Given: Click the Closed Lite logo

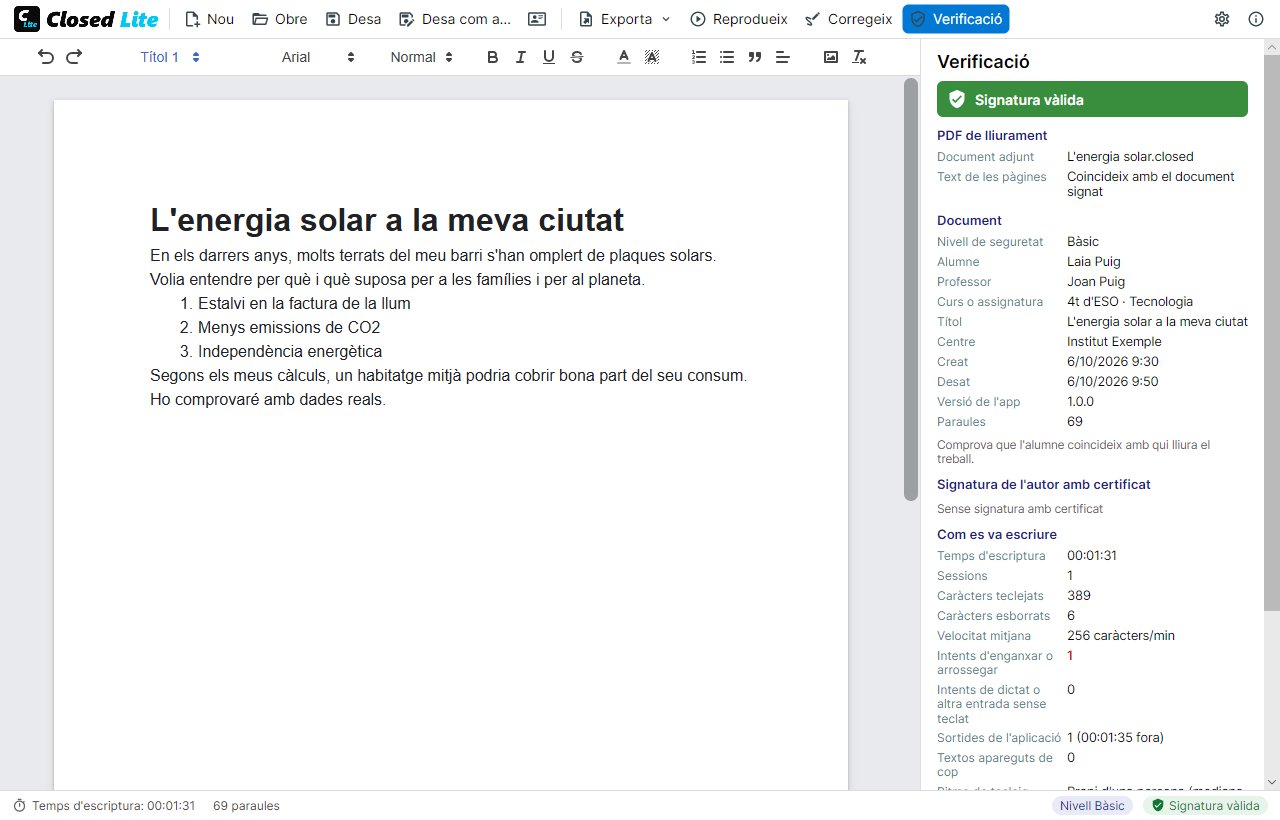Looking at the screenshot, I should [x=86, y=19].
